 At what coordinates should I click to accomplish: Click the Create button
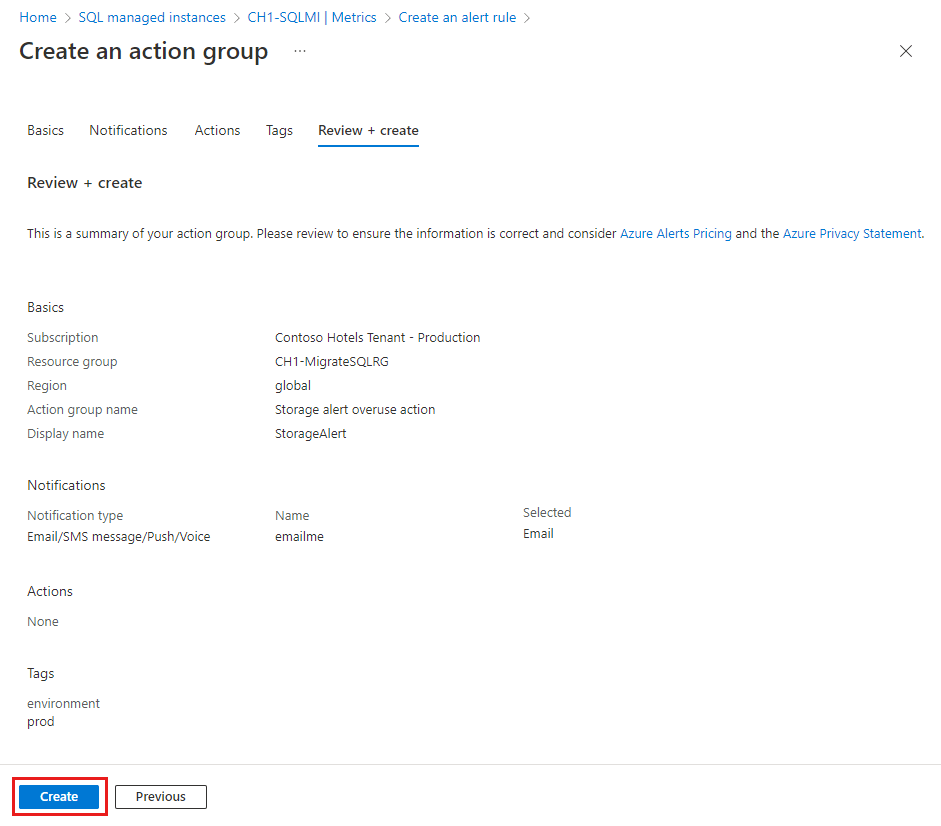pyautogui.click(x=58, y=796)
